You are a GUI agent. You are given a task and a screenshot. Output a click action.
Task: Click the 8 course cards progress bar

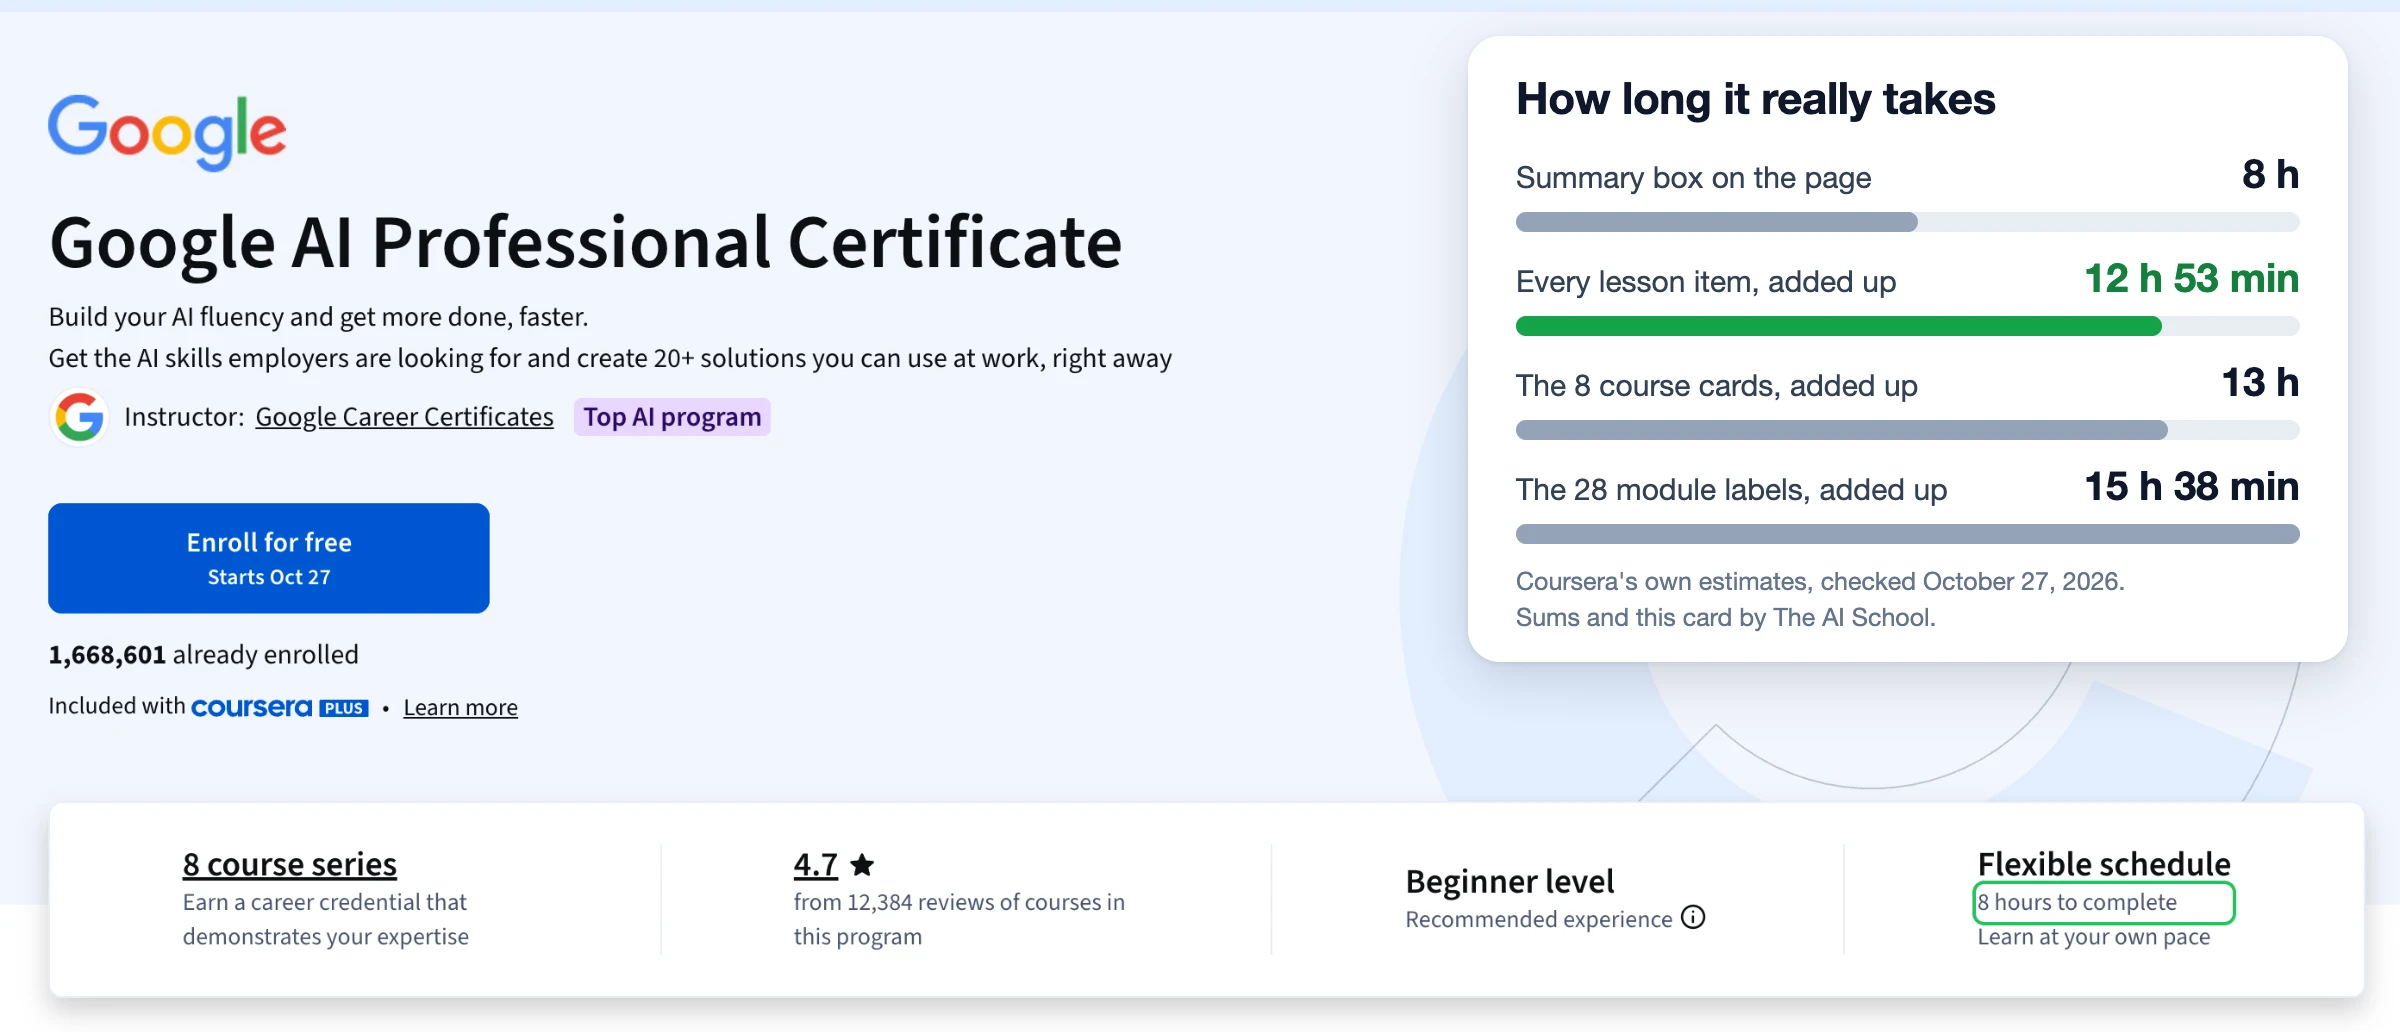pyautogui.click(x=1907, y=430)
